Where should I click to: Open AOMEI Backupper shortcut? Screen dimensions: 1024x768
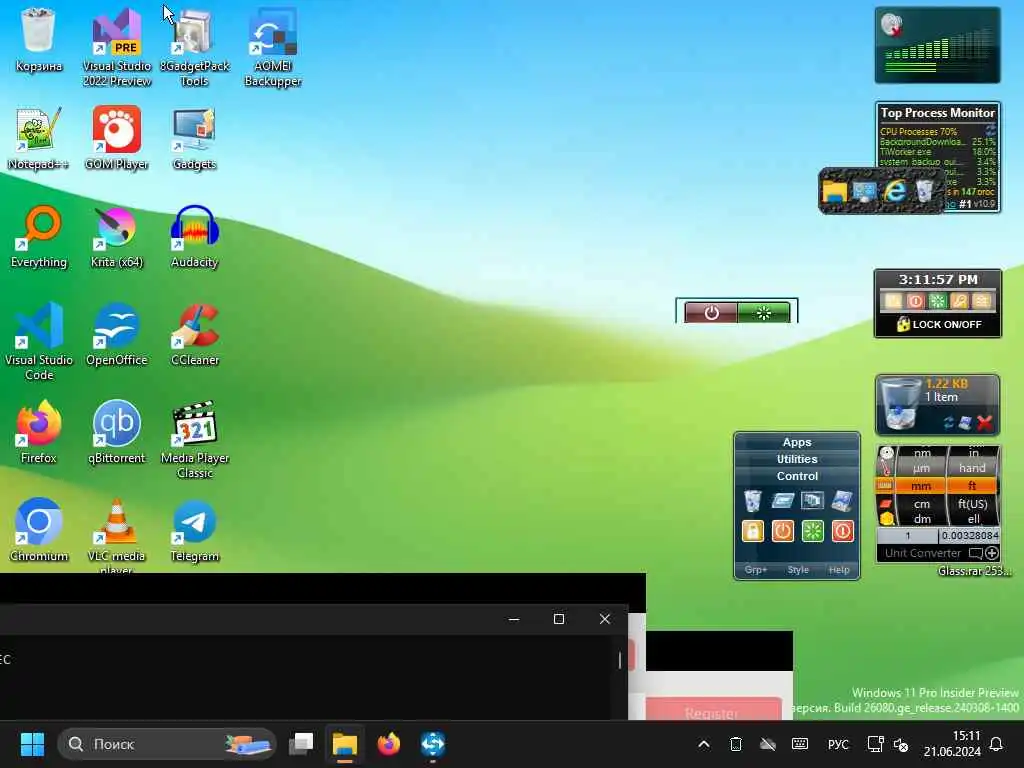(x=273, y=47)
